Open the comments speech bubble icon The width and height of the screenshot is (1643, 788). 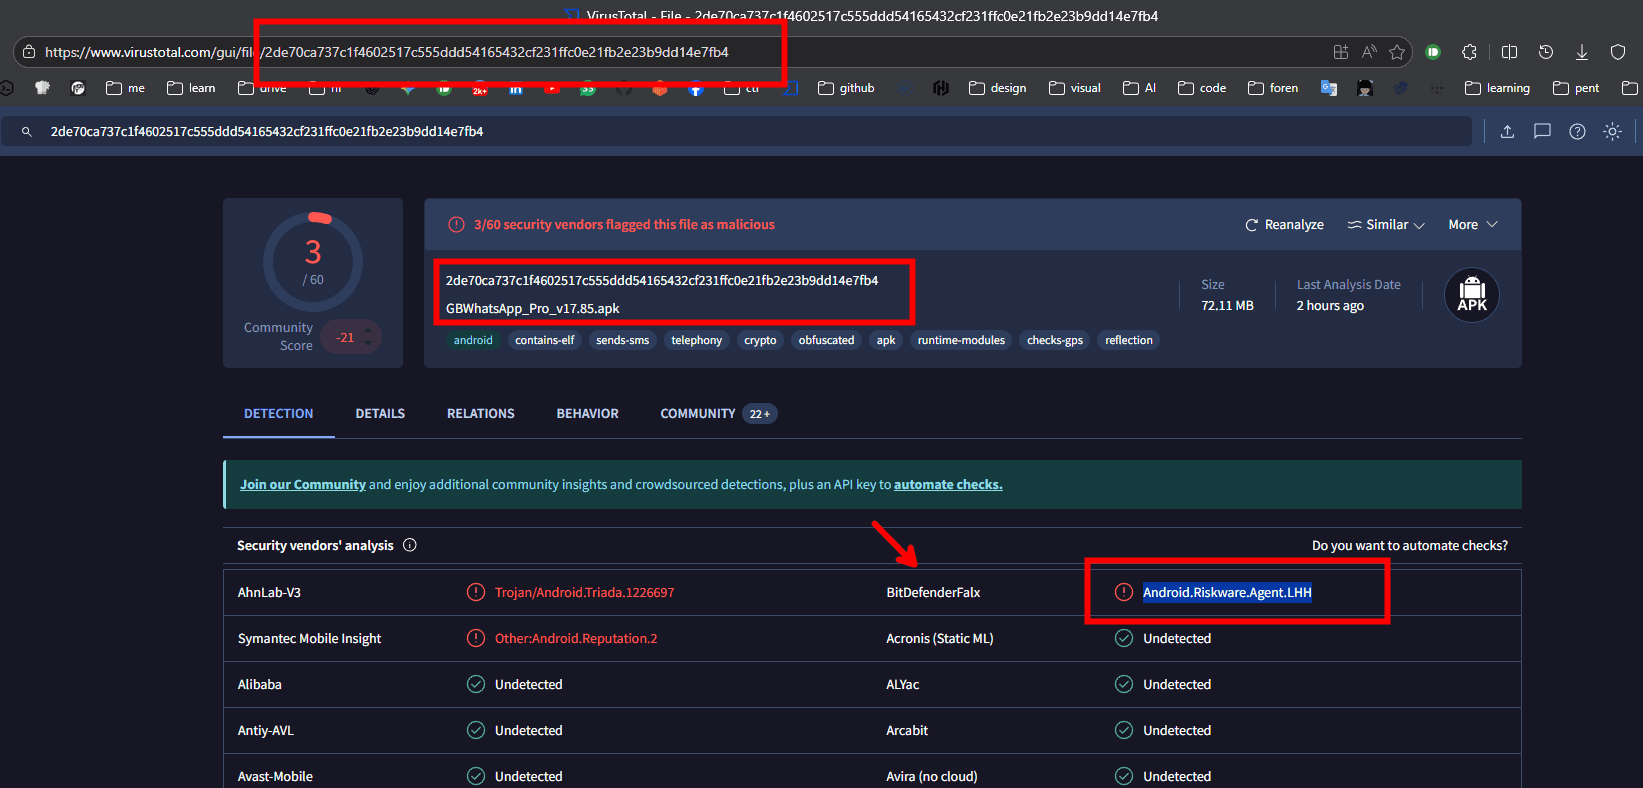pos(1542,131)
